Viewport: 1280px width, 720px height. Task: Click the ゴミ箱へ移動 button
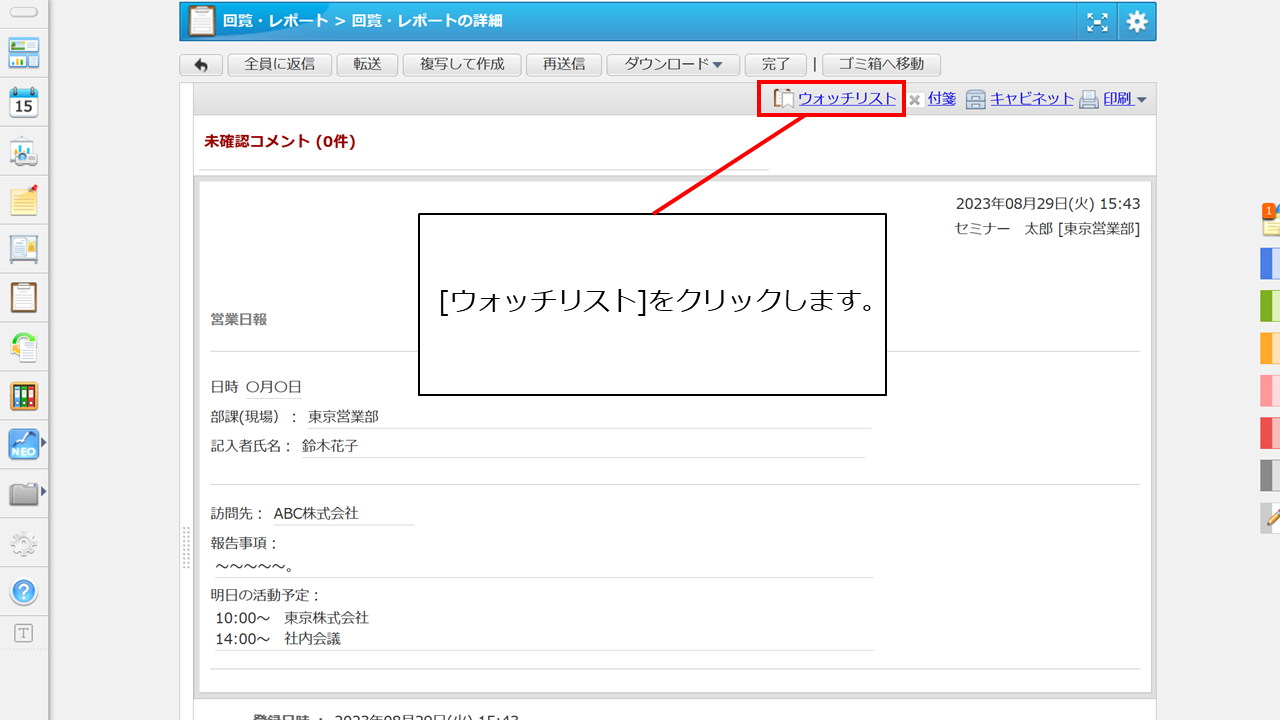881,65
